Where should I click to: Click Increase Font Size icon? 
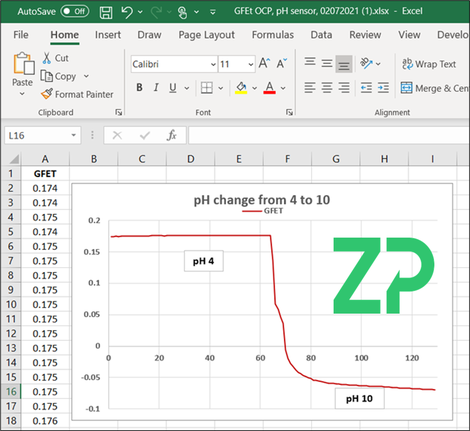264,63
